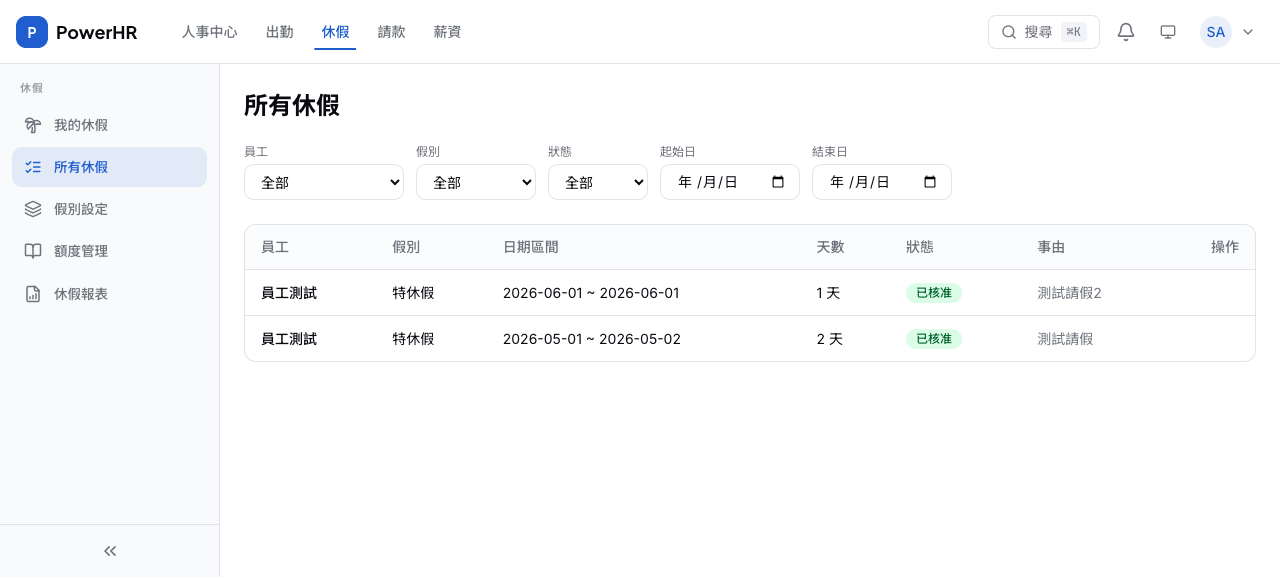
Task: Expand the user account chevron menu
Action: (1248, 32)
